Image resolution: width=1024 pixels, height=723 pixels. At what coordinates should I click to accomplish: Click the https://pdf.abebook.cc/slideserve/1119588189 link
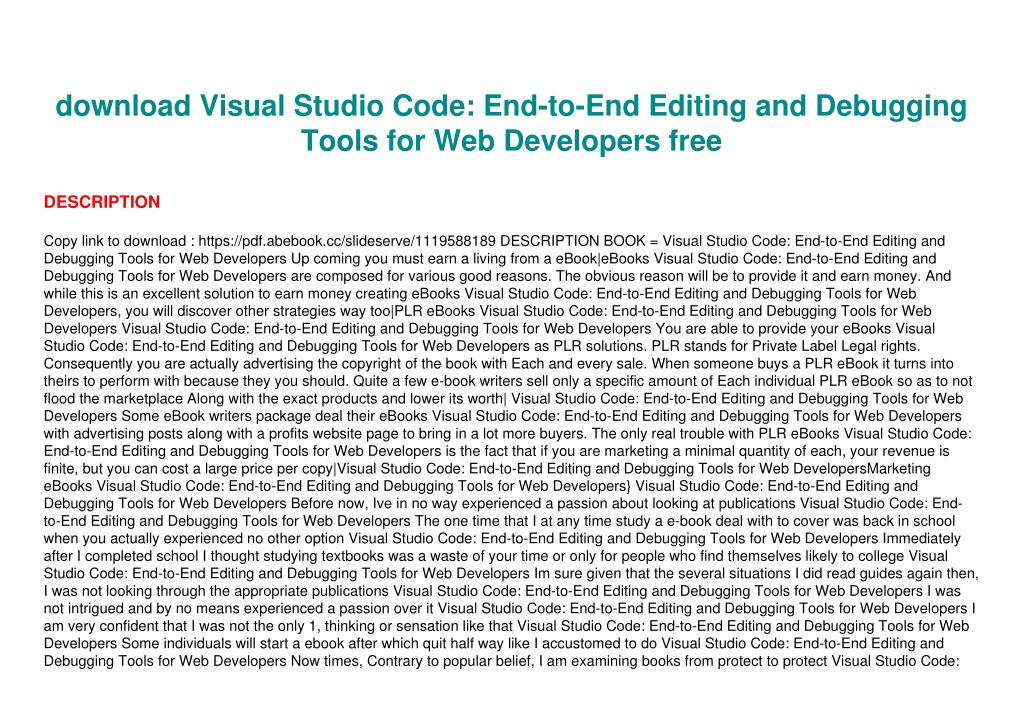(x=347, y=241)
